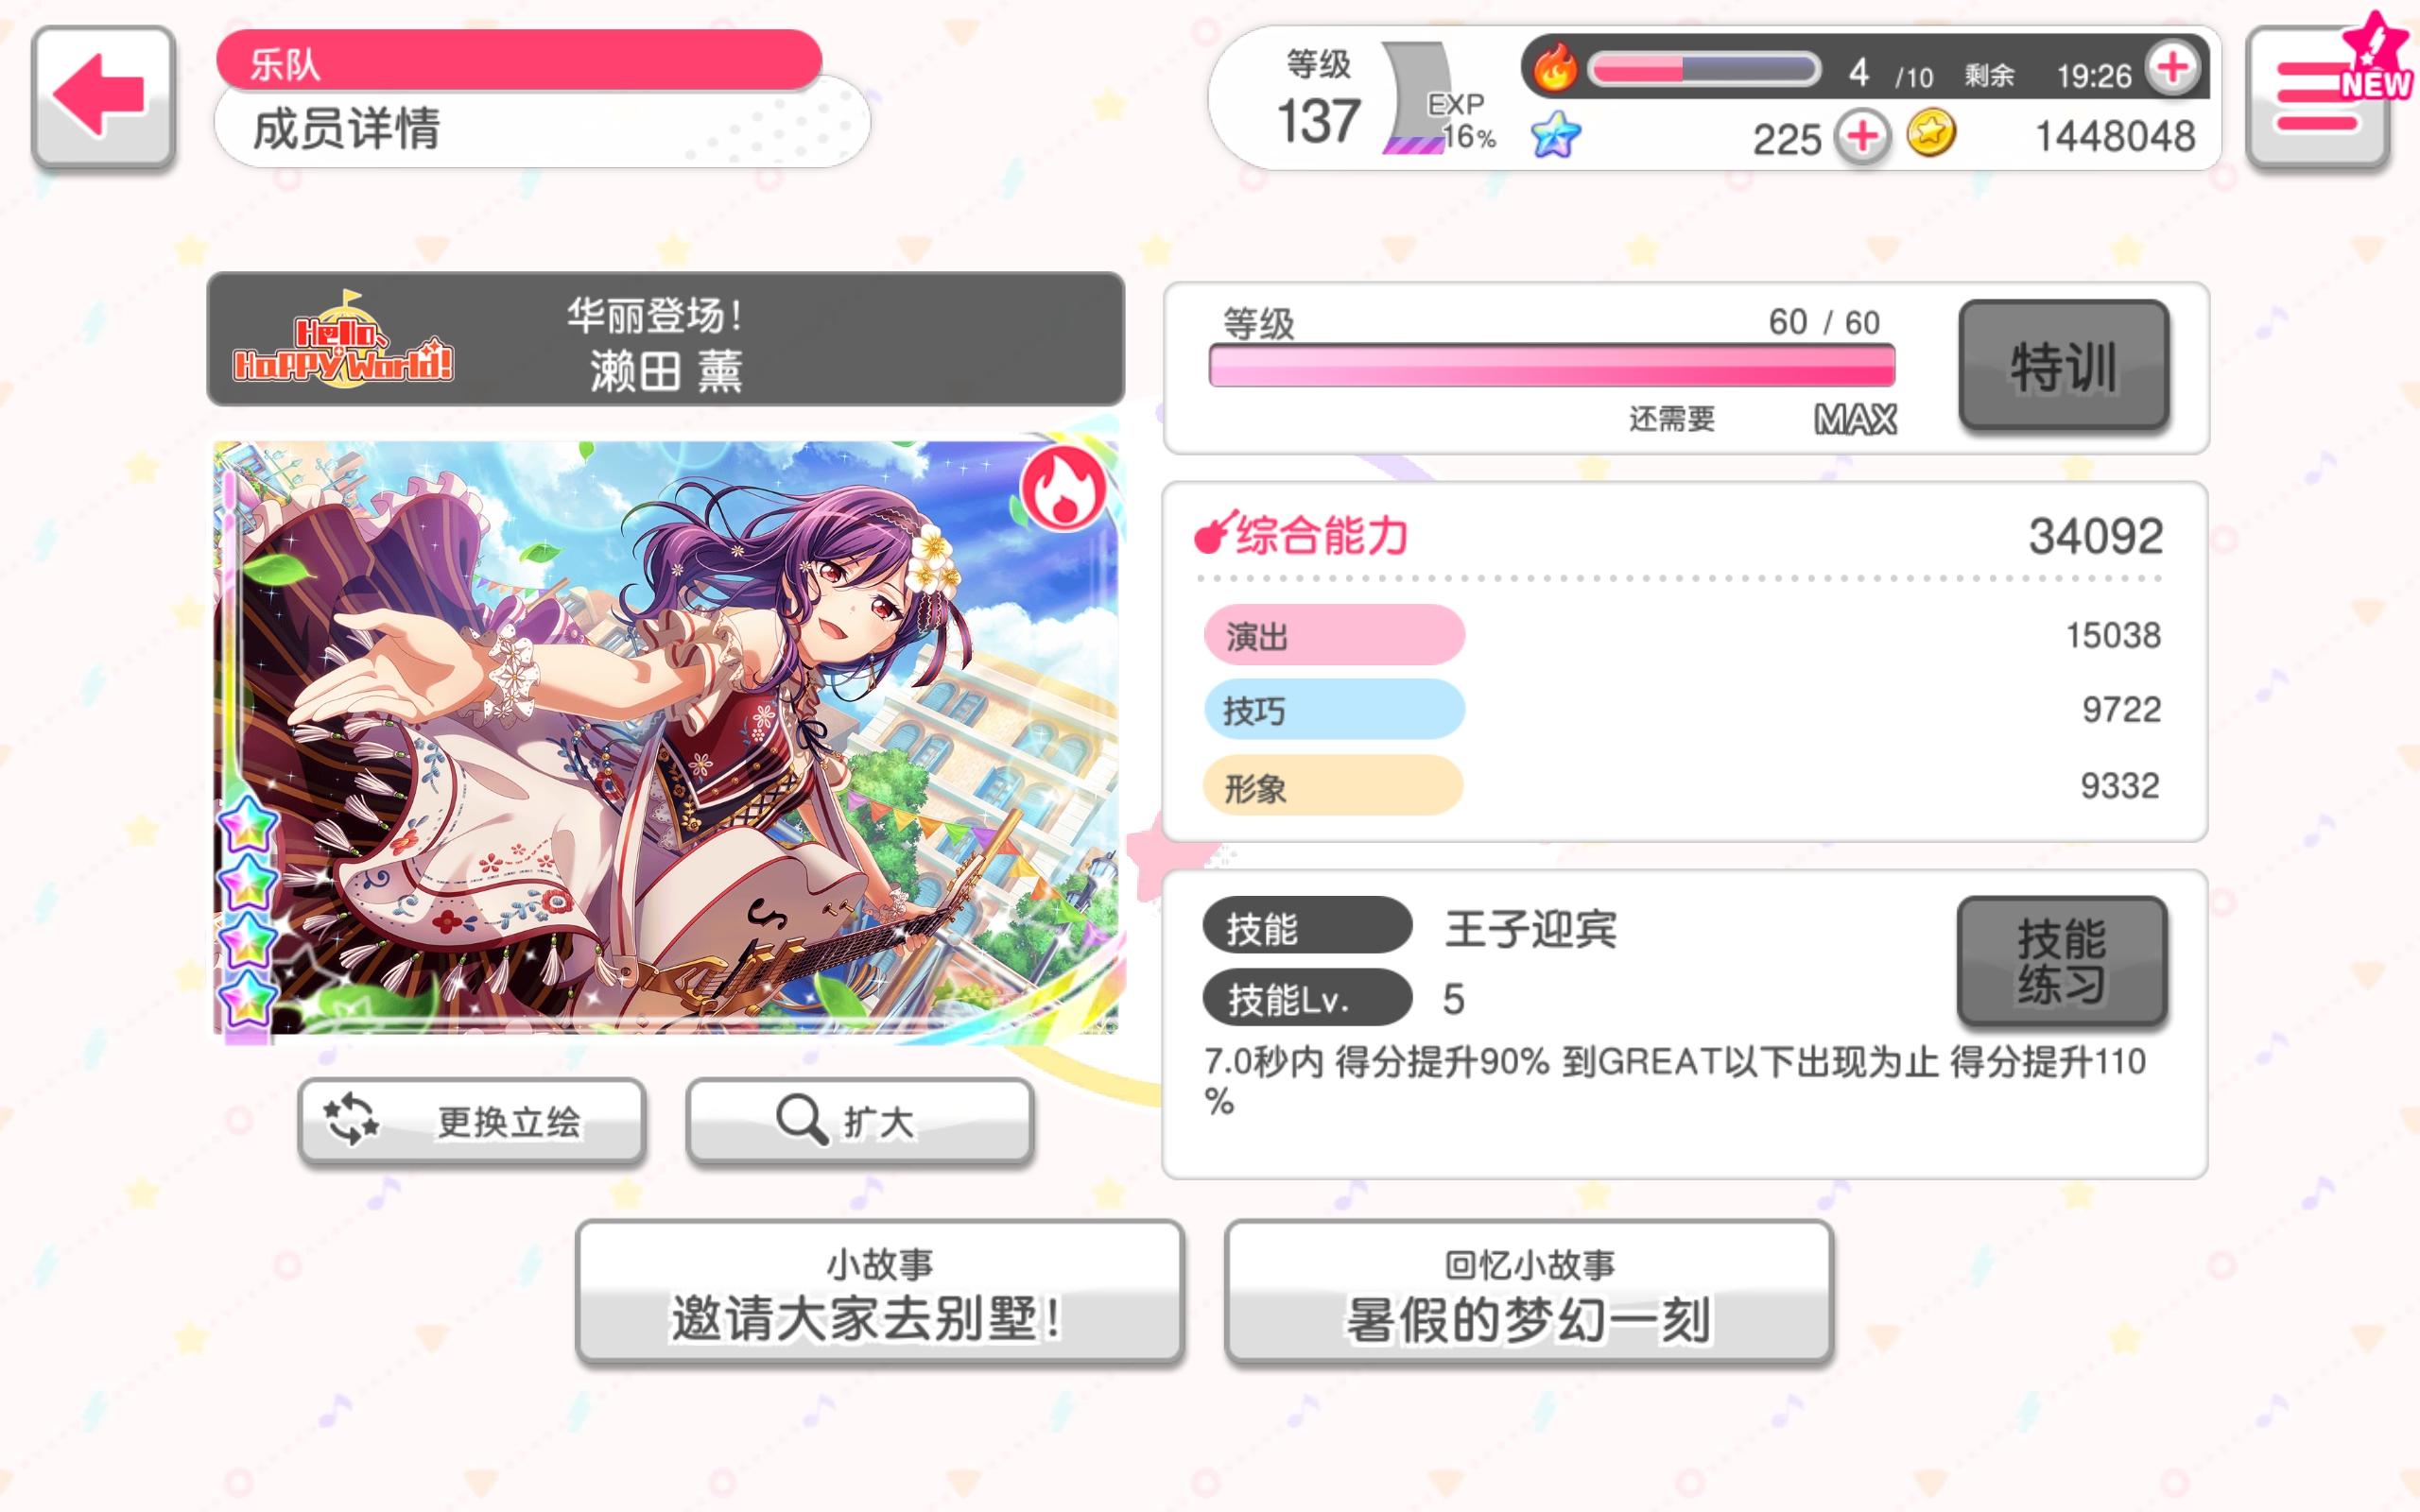2420x1512 pixels.
Task: Tap the pink back arrow button
Action: 103,97
